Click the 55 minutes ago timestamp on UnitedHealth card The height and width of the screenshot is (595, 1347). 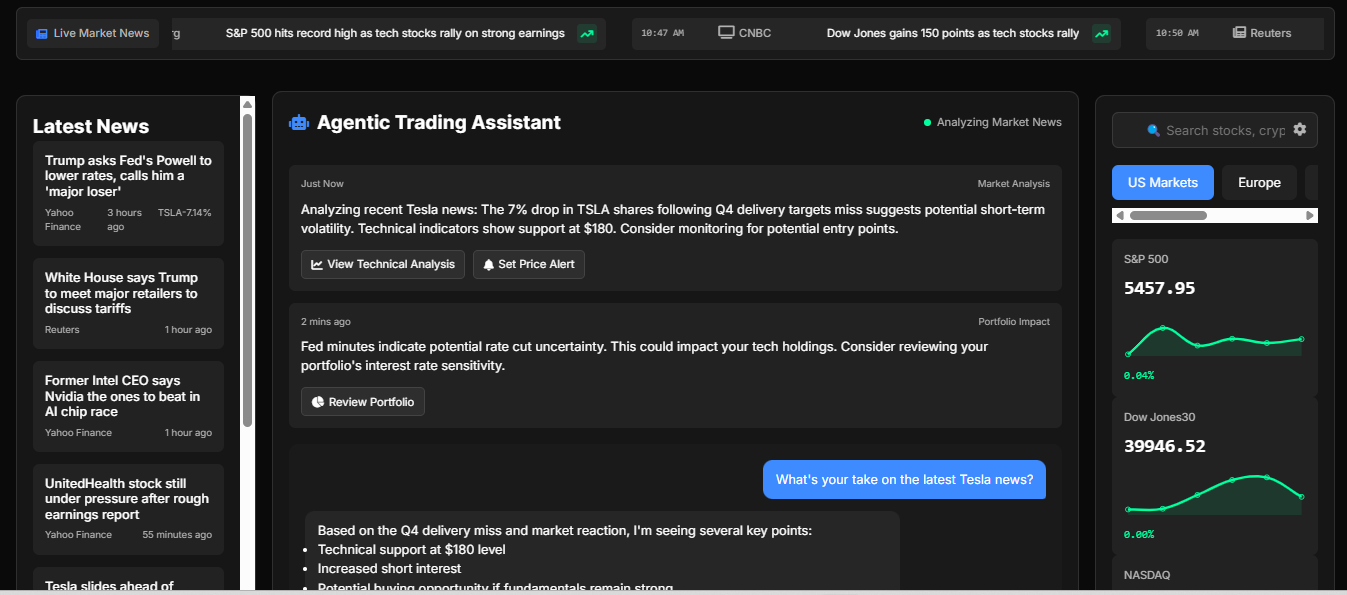click(x=177, y=535)
